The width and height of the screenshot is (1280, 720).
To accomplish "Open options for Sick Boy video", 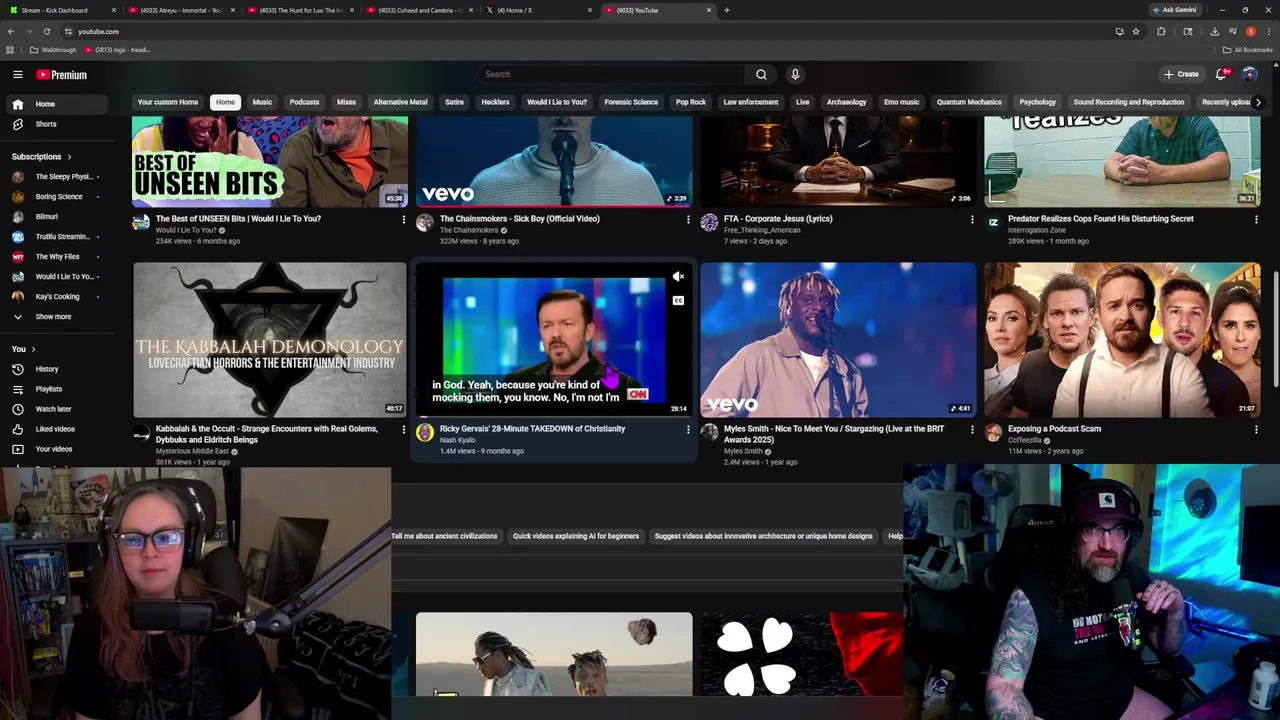I will point(688,219).
